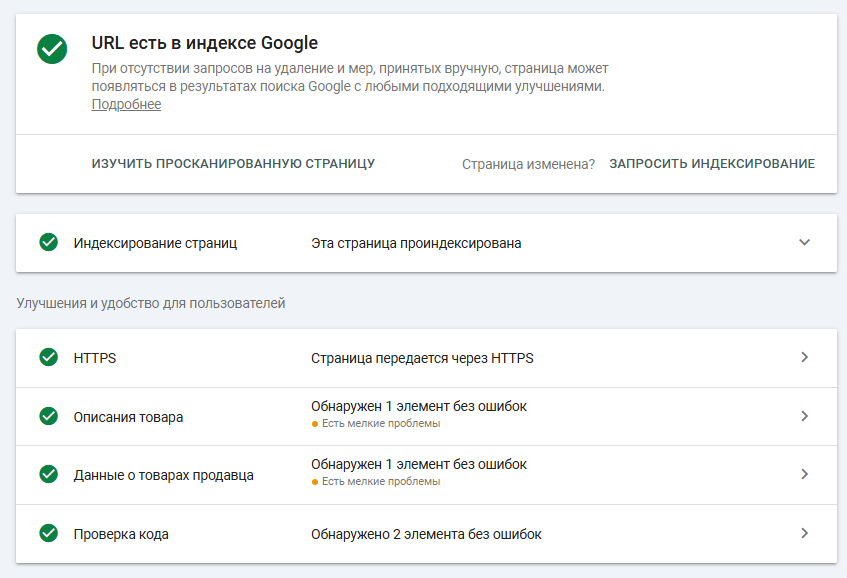The height and width of the screenshot is (578, 847).
Task: Open the Подробнее link
Action: [x=126, y=104]
